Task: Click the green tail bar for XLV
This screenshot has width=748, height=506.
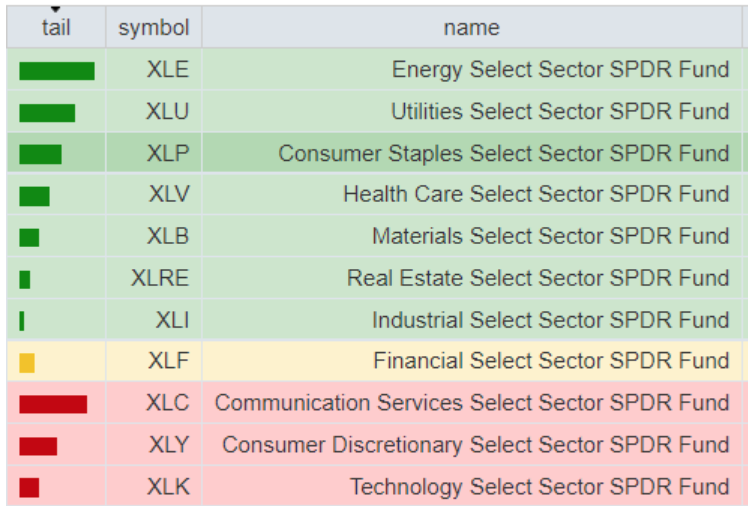Action: tap(34, 196)
